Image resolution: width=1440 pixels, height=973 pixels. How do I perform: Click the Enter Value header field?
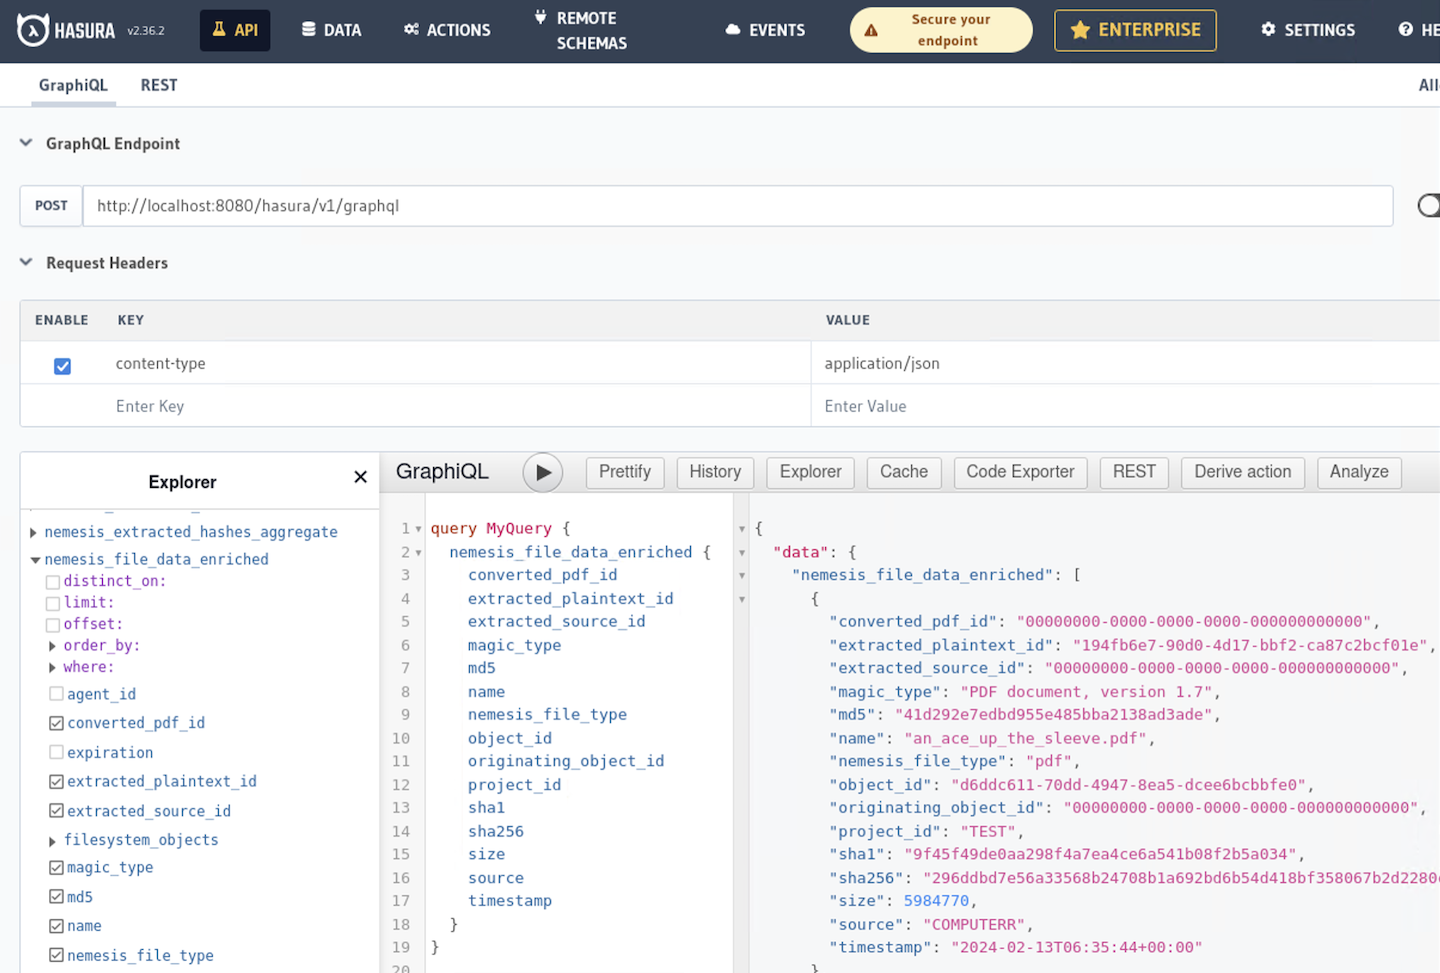coord(1125,406)
